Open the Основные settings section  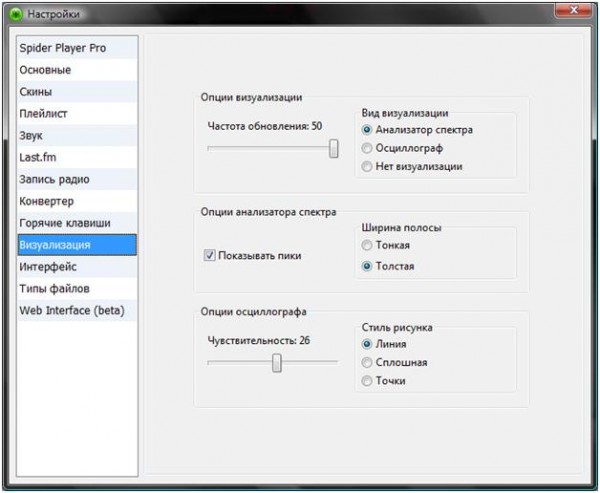coord(77,70)
